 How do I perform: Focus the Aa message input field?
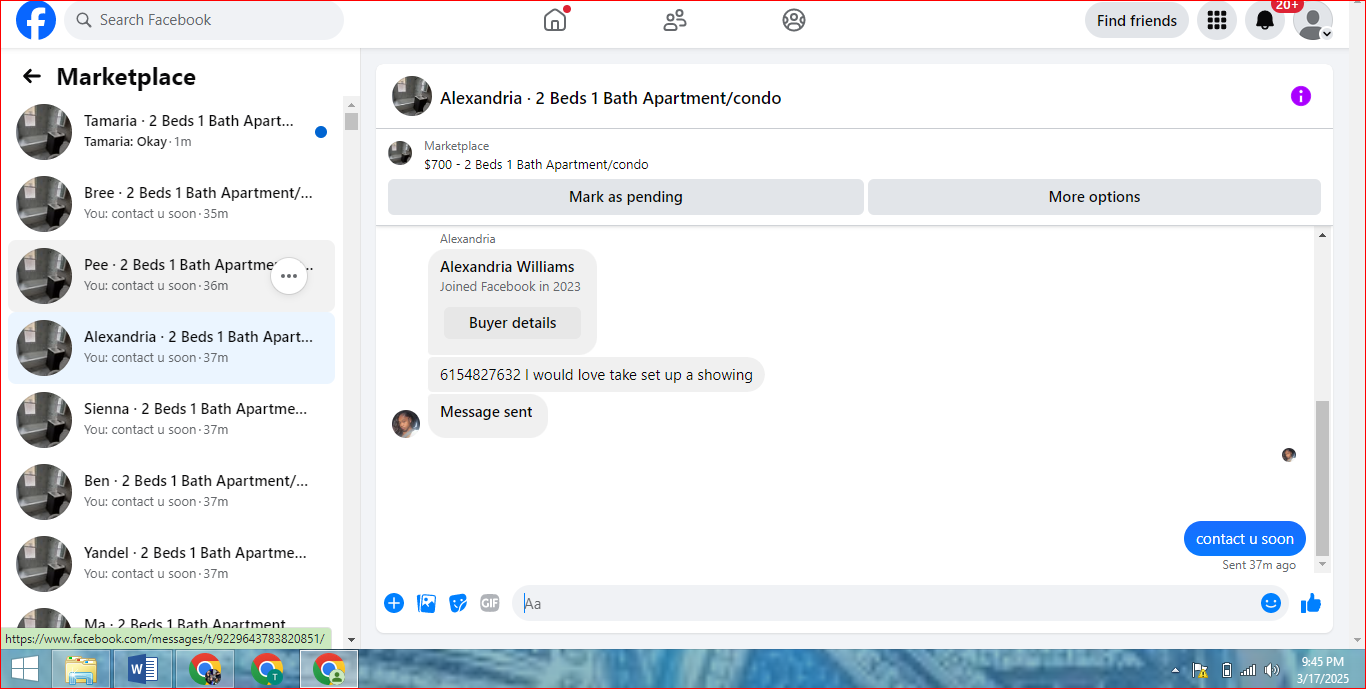coord(885,603)
